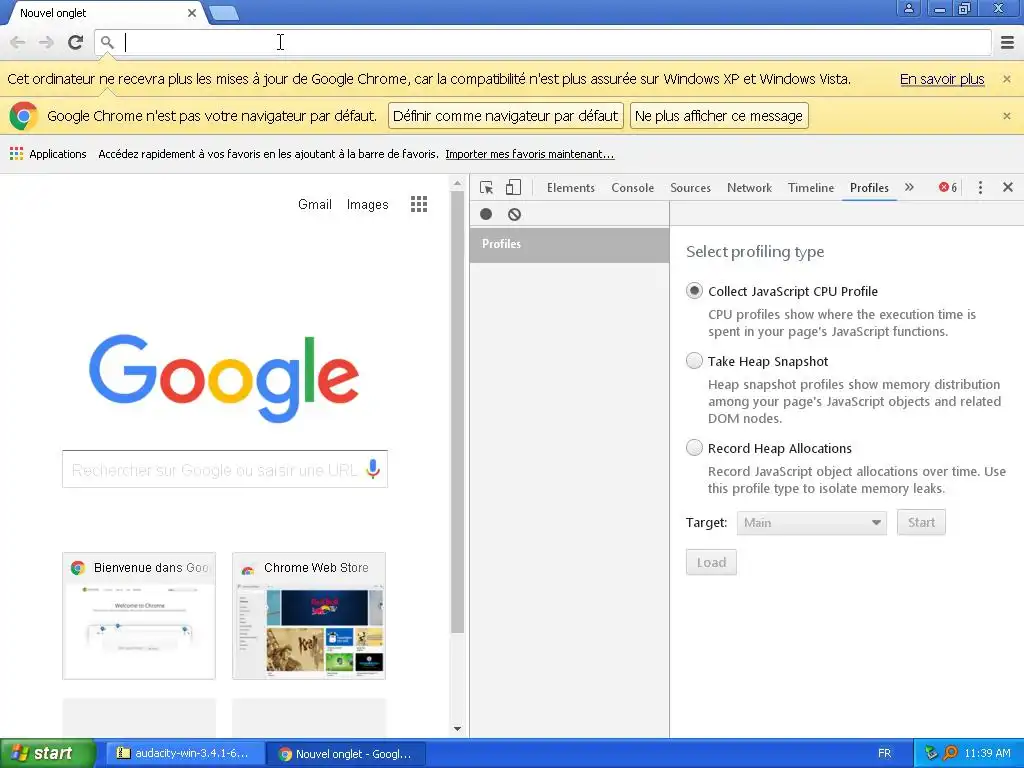Image resolution: width=1024 pixels, height=768 pixels.
Task: Toggle device toolbar in DevTools
Action: (x=513, y=187)
